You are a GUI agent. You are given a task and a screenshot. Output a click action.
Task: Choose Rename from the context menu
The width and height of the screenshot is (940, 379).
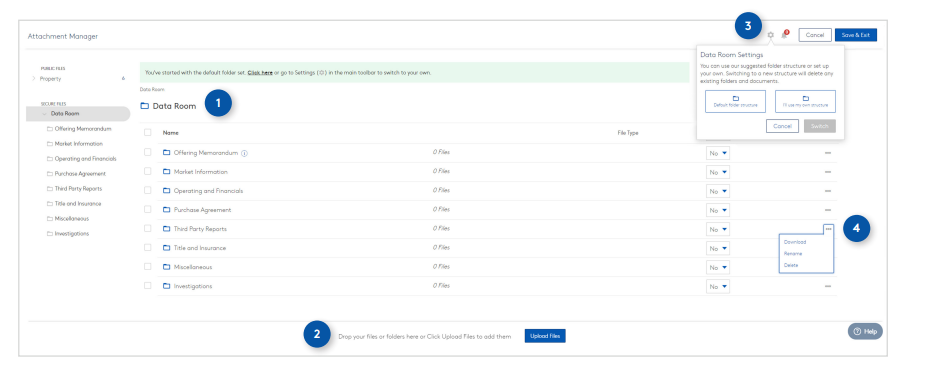click(793, 254)
